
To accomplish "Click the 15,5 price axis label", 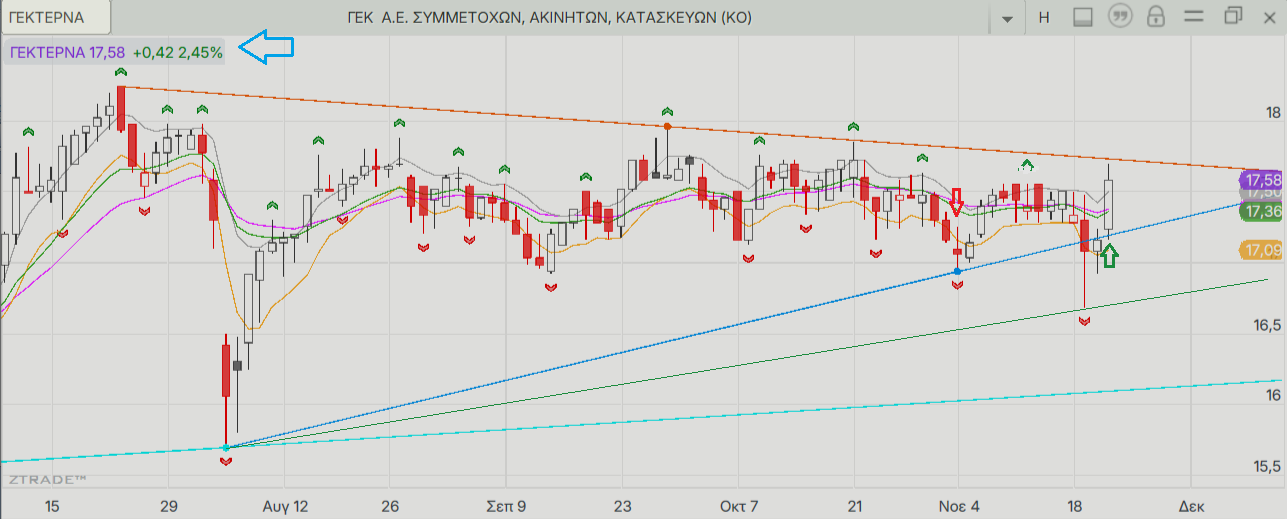I will click(x=1267, y=467).
